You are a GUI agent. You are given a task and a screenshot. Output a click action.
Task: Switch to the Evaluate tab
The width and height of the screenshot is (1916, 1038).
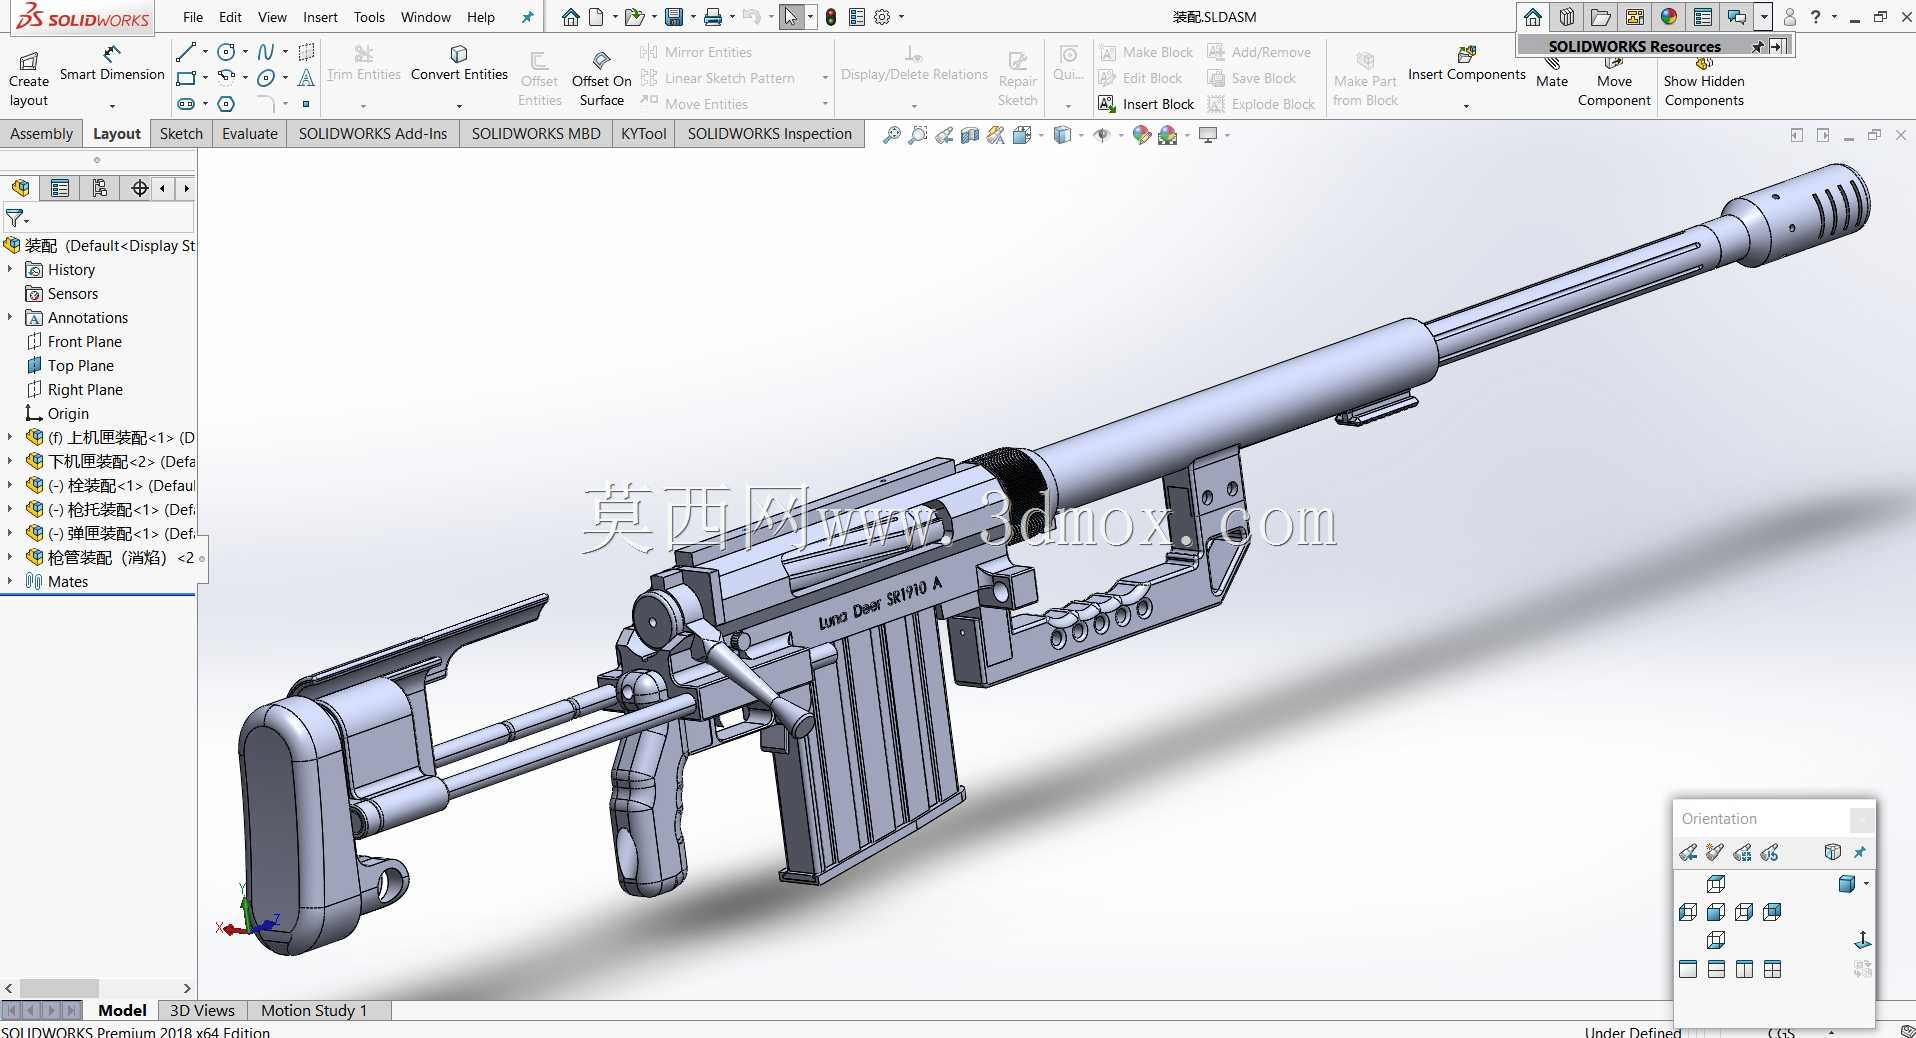pyautogui.click(x=250, y=134)
